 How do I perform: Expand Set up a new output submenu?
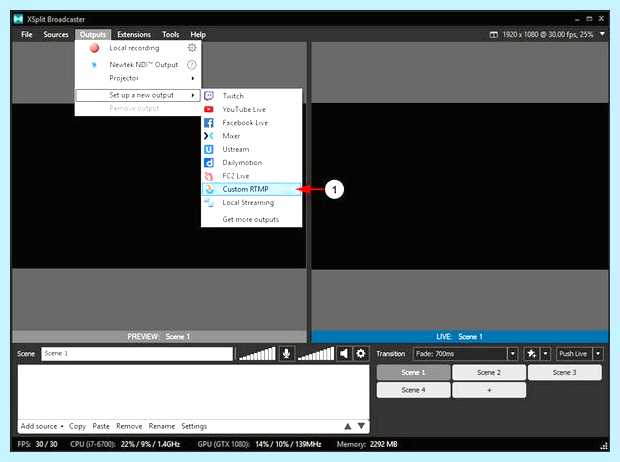193,95
